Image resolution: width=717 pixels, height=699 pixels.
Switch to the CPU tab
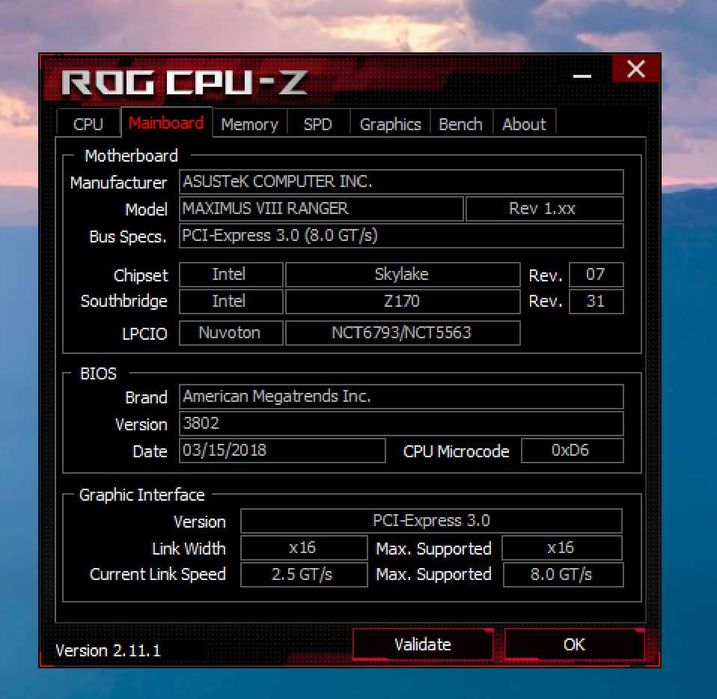tap(88, 123)
